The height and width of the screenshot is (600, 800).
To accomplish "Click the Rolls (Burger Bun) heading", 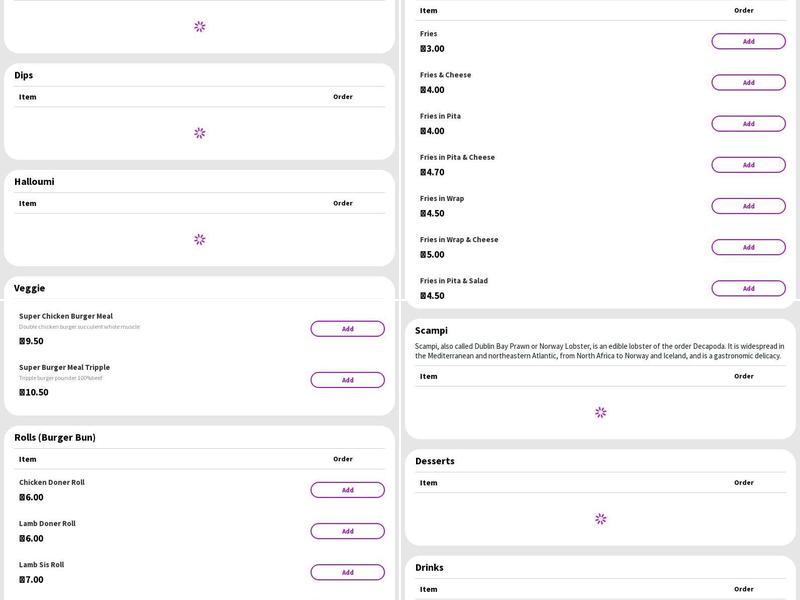I will point(55,438).
